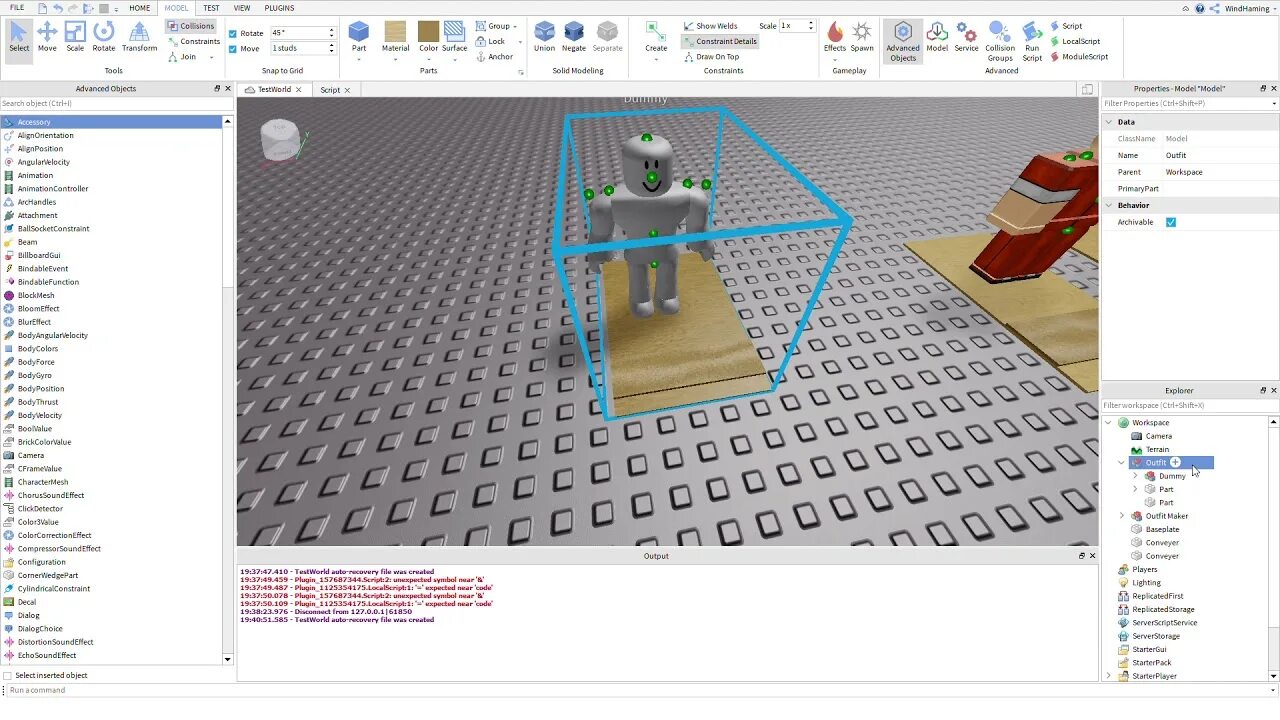
Task: Click the add-object plus icon beside Outfit
Action: point(1176,462)
